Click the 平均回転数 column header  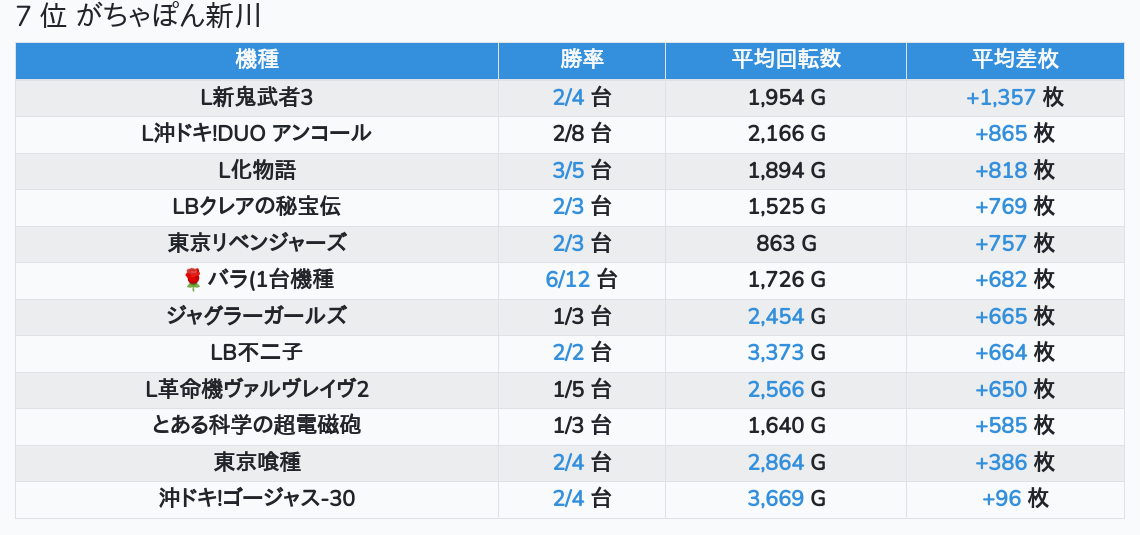click(x=786, y=59)
